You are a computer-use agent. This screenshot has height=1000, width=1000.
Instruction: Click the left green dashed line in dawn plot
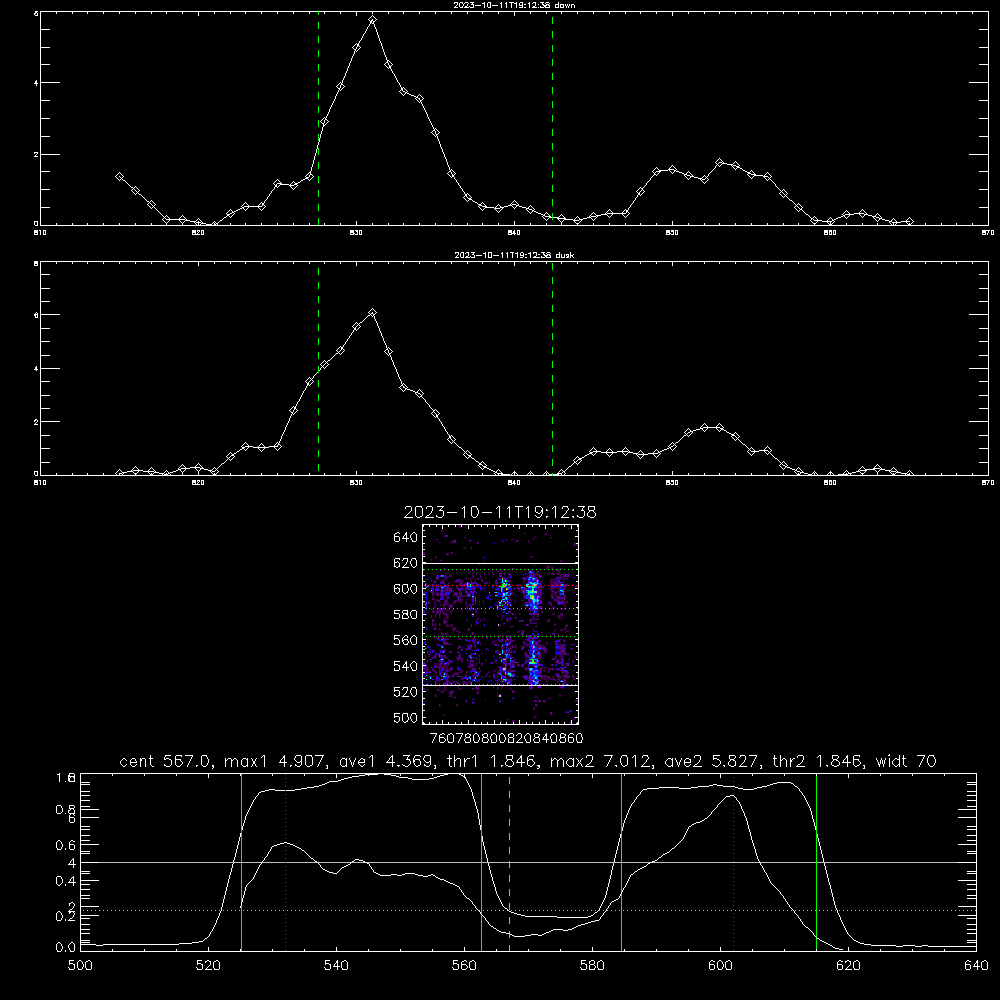click(318, 118)
